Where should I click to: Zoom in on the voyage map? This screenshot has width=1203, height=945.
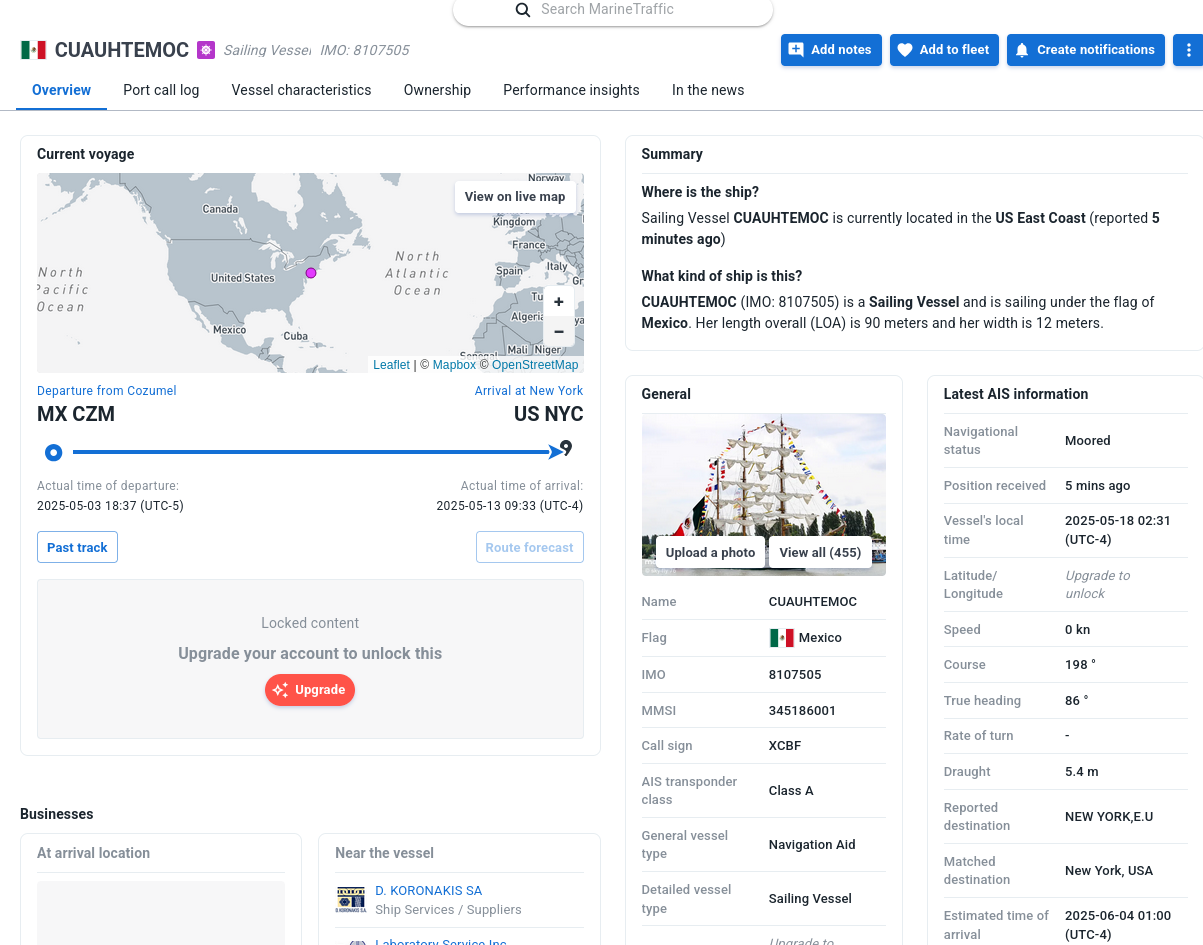559,302
